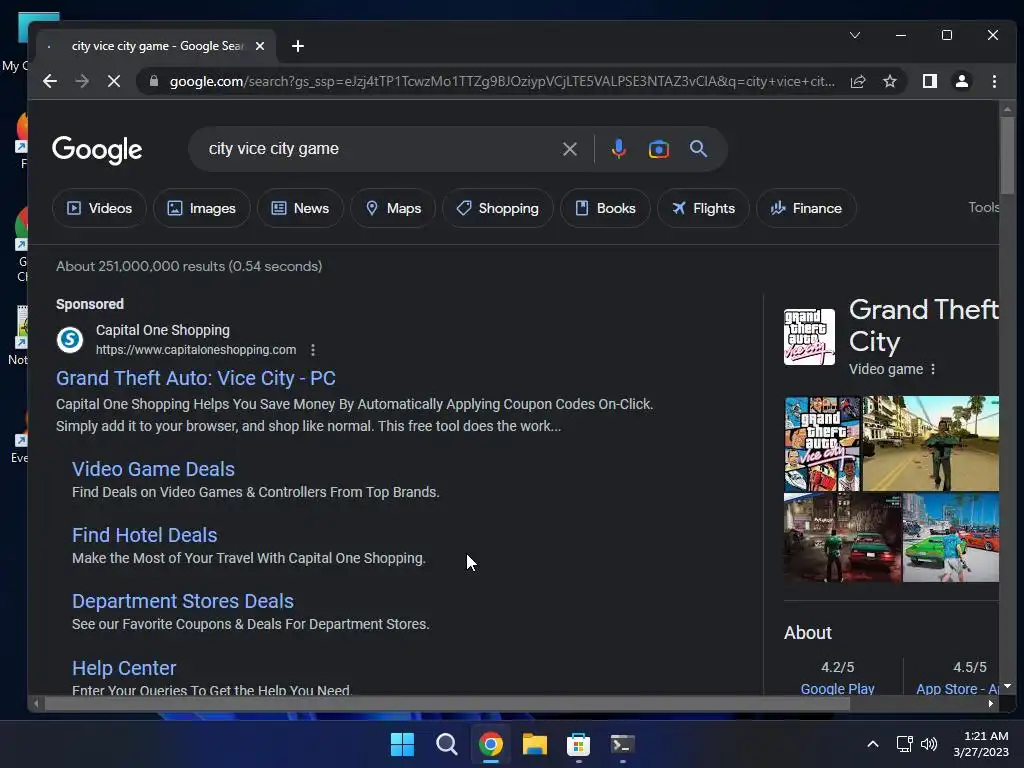
Task: Open Vice City cover art image
Action: coord(822,443)
